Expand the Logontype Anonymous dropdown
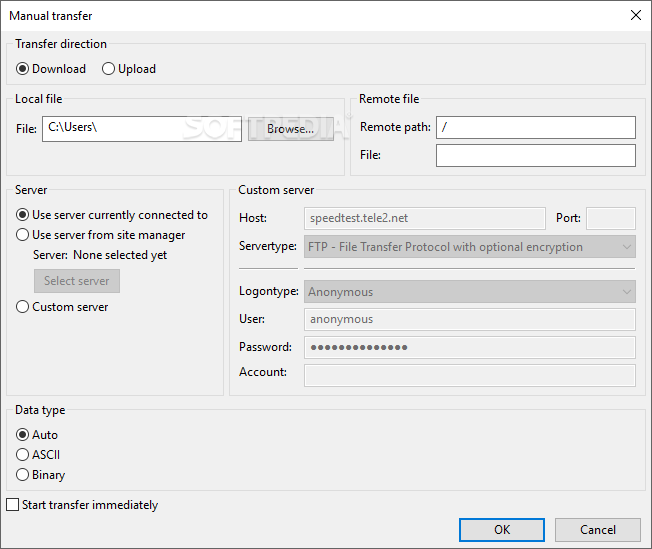Viewport: 652px width, 549px height. click(470, 292)
